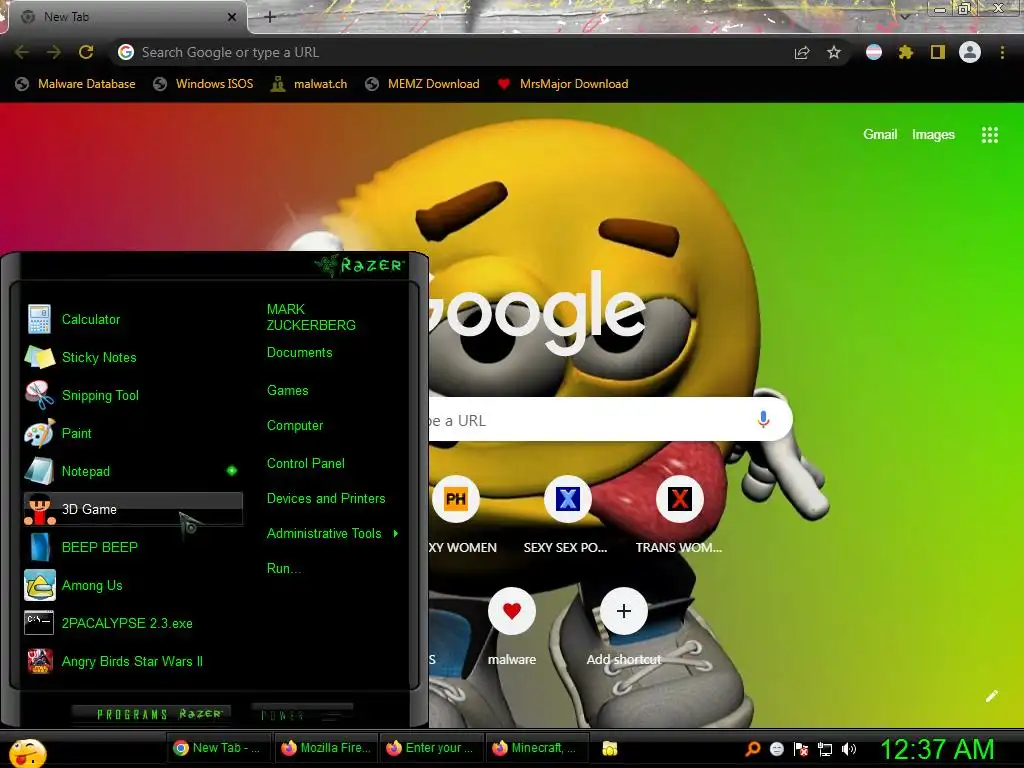Switch to Mozilla Firefox taskbar window
1024x768 pixels.
point(325,748)
